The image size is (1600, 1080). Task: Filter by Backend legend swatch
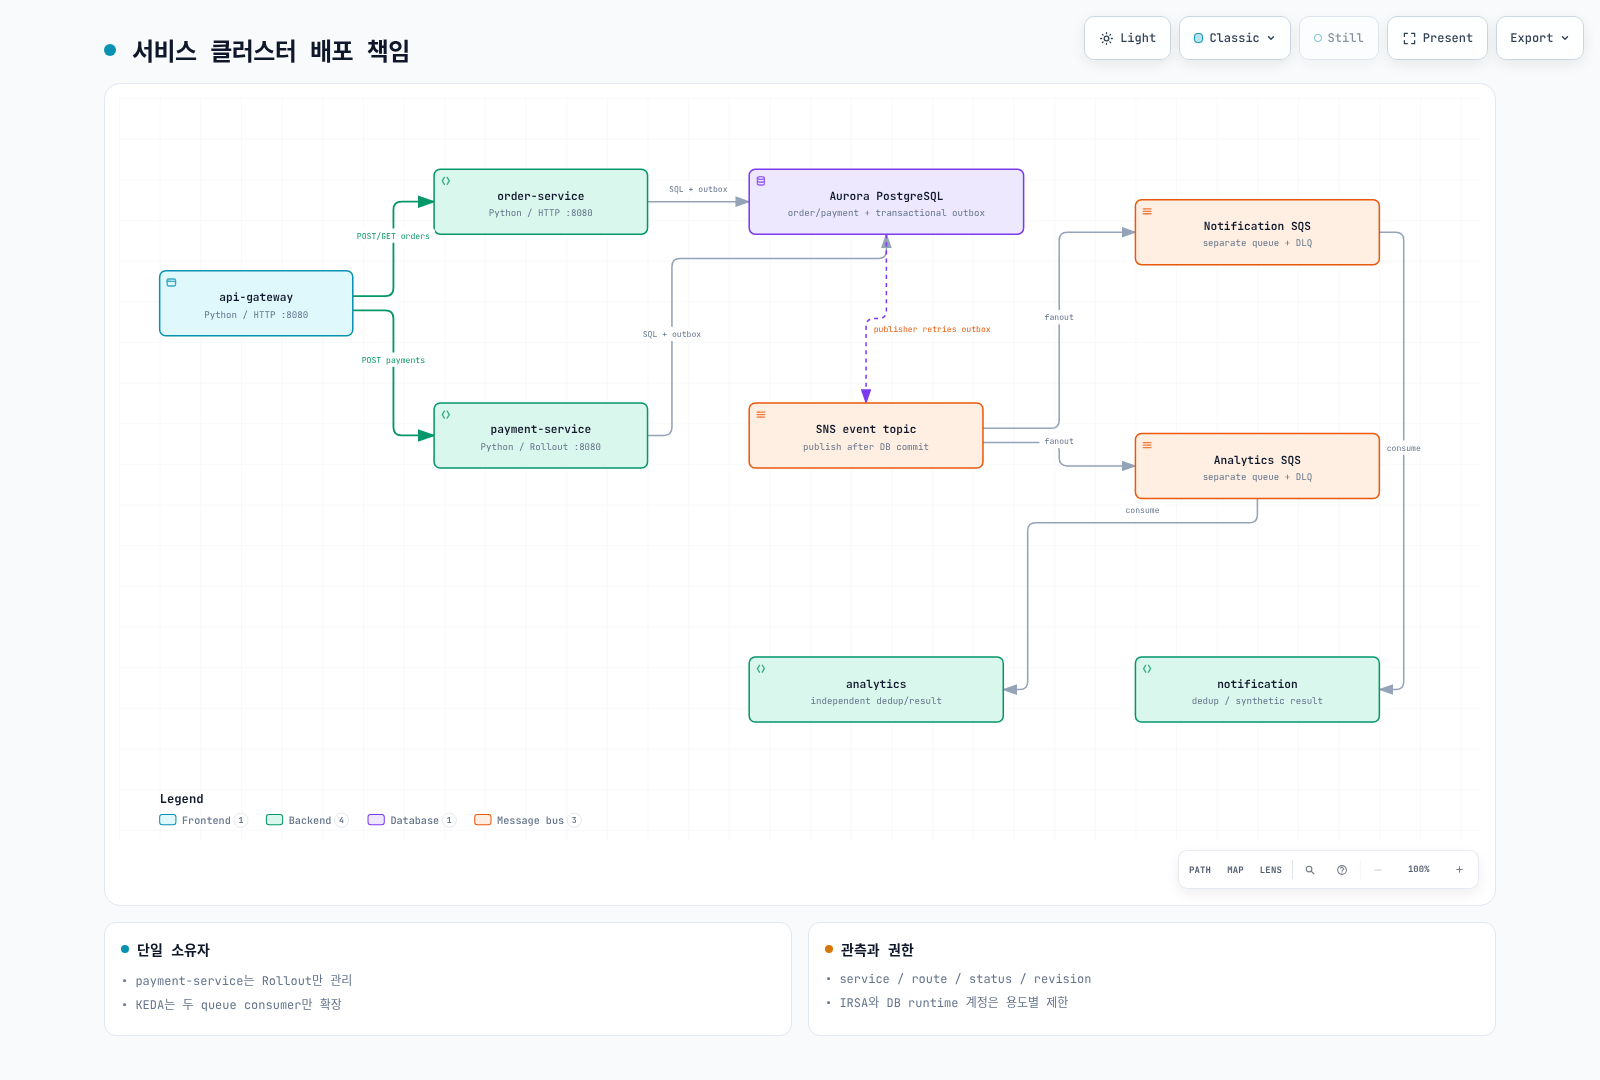274,820
